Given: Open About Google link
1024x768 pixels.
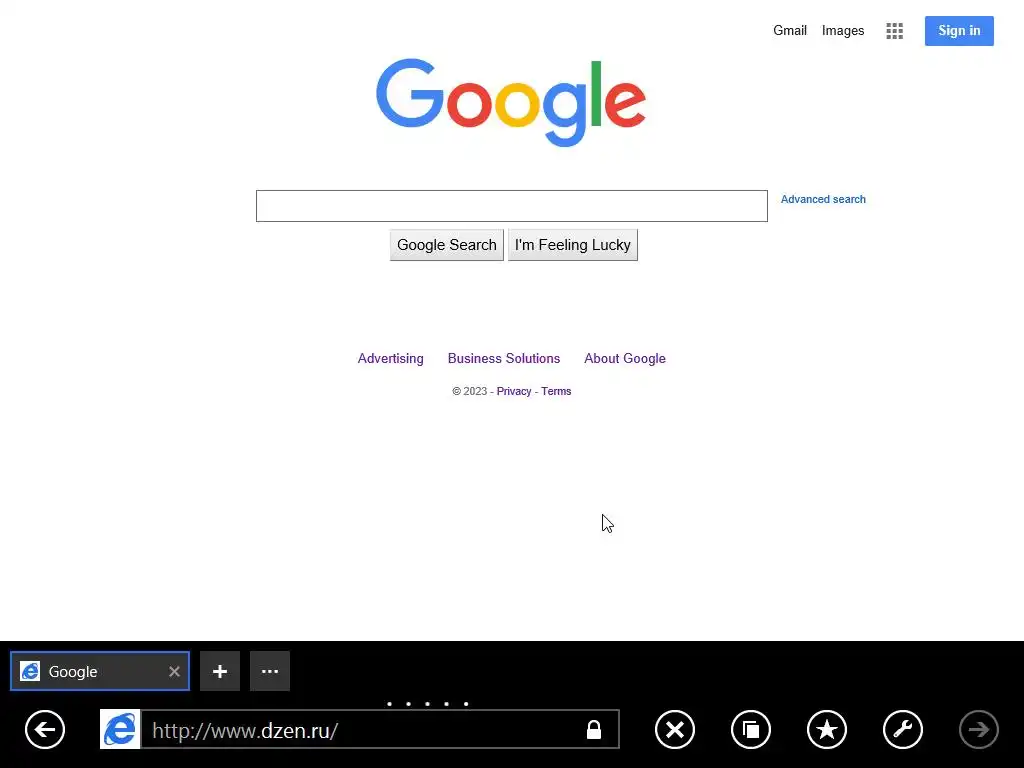Looking at the screenshot, I should tap(625, 359).
